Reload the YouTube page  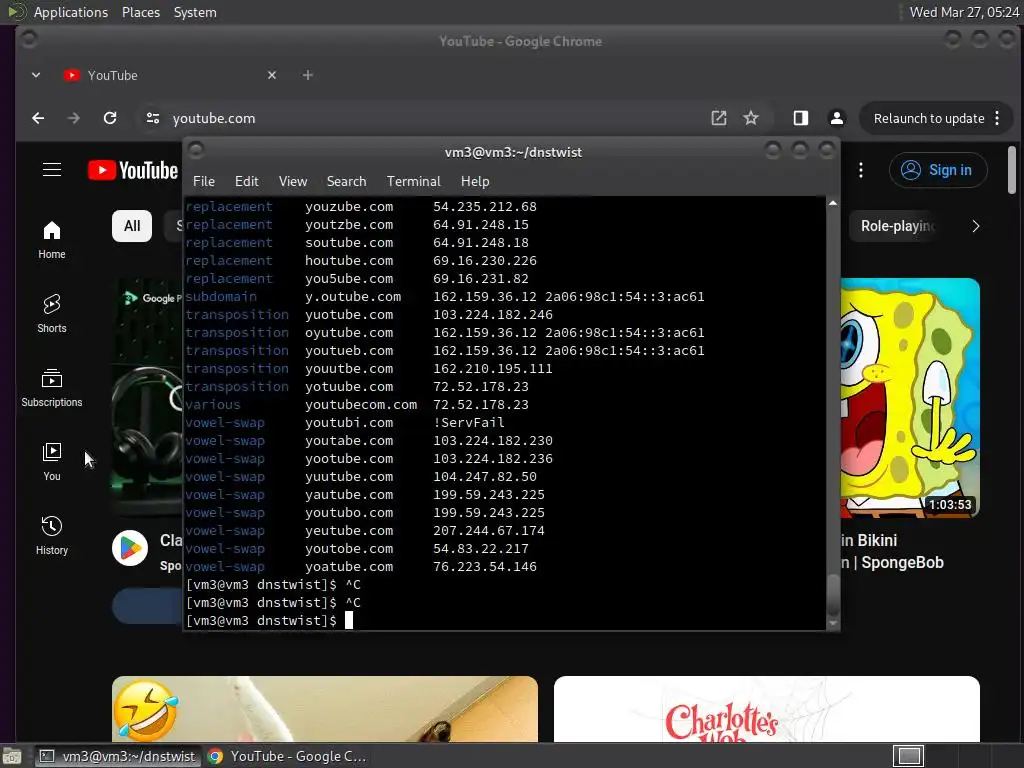(x=110, y=118)
